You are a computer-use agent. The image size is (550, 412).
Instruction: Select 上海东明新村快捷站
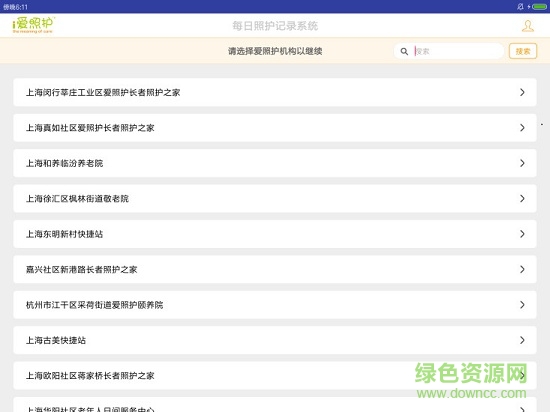click(x=275, y=234)
